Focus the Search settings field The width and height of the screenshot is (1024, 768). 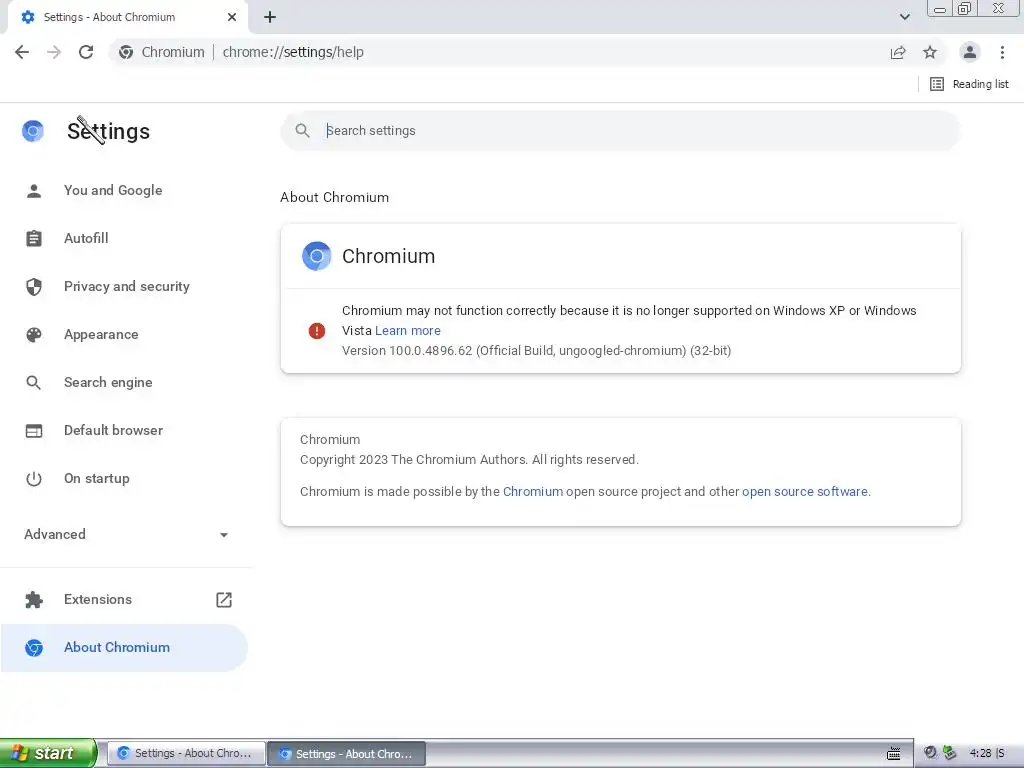620,131
